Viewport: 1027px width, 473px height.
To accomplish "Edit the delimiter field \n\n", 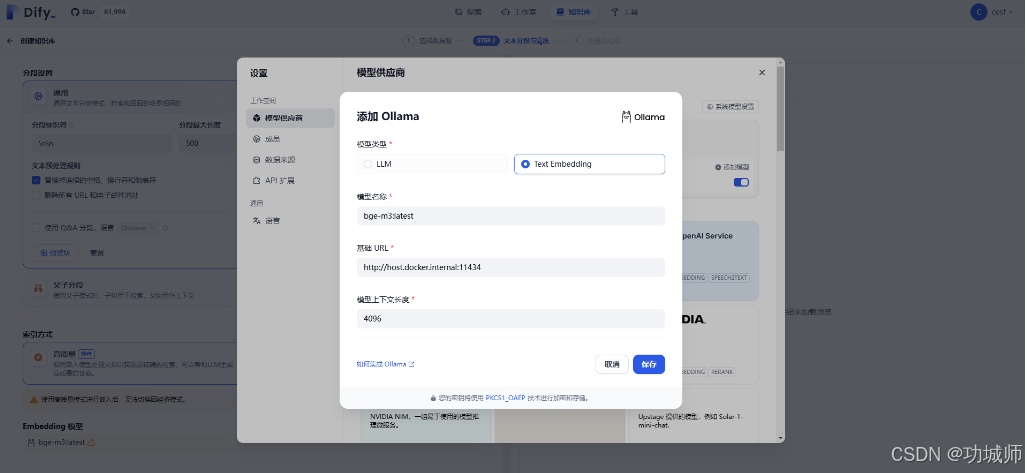I will pyautogui.click(x=102, y=143).
